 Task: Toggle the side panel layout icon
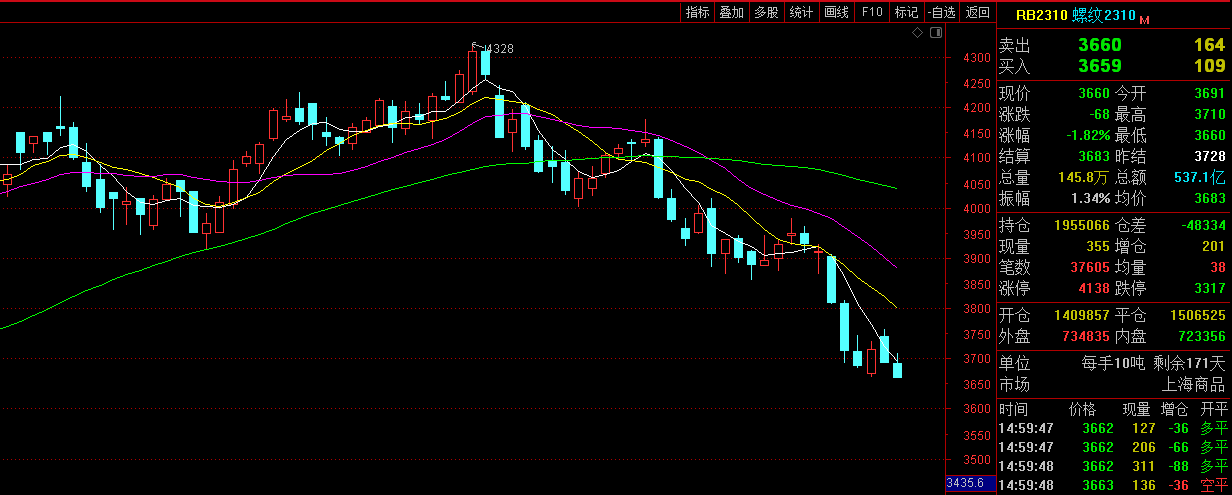point(935,33)
